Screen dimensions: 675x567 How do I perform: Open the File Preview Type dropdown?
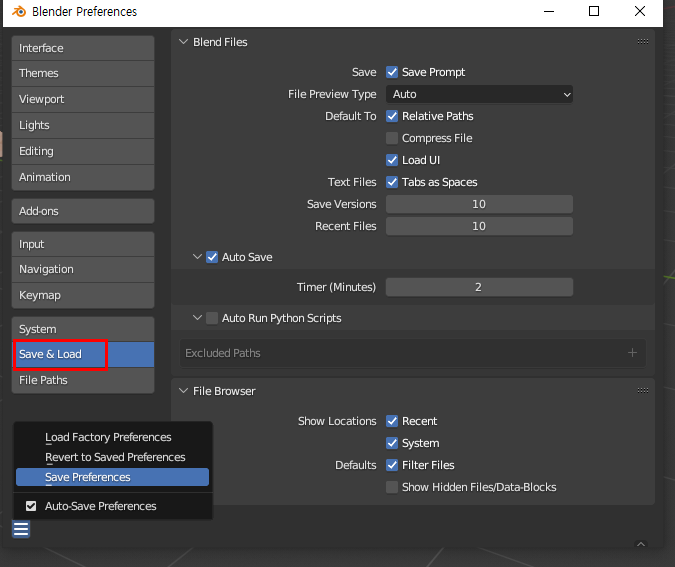pos(479,94)
